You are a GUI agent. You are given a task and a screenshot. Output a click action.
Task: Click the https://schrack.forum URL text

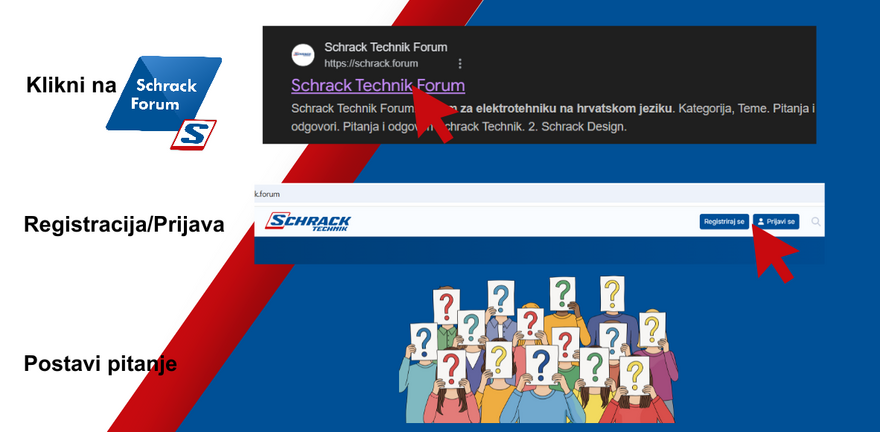point(371,63)
